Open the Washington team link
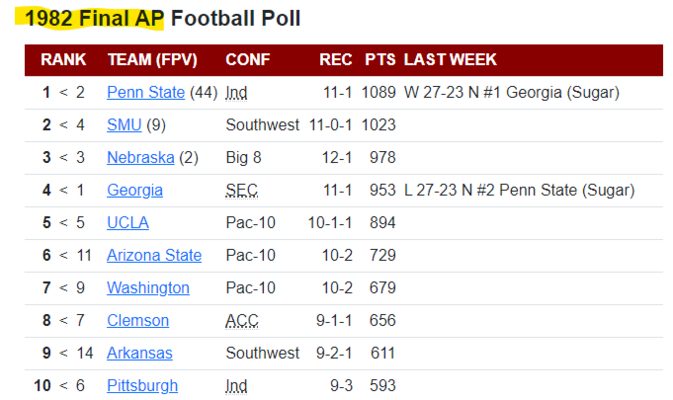 click(148, 288)
